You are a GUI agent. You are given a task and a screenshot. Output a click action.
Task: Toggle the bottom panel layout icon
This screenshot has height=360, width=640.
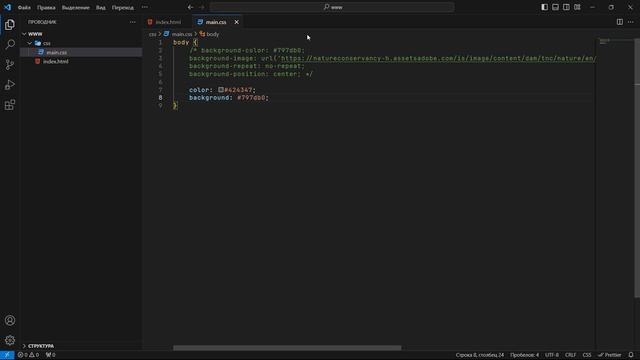pyautogui.click(x=556, y=7)
